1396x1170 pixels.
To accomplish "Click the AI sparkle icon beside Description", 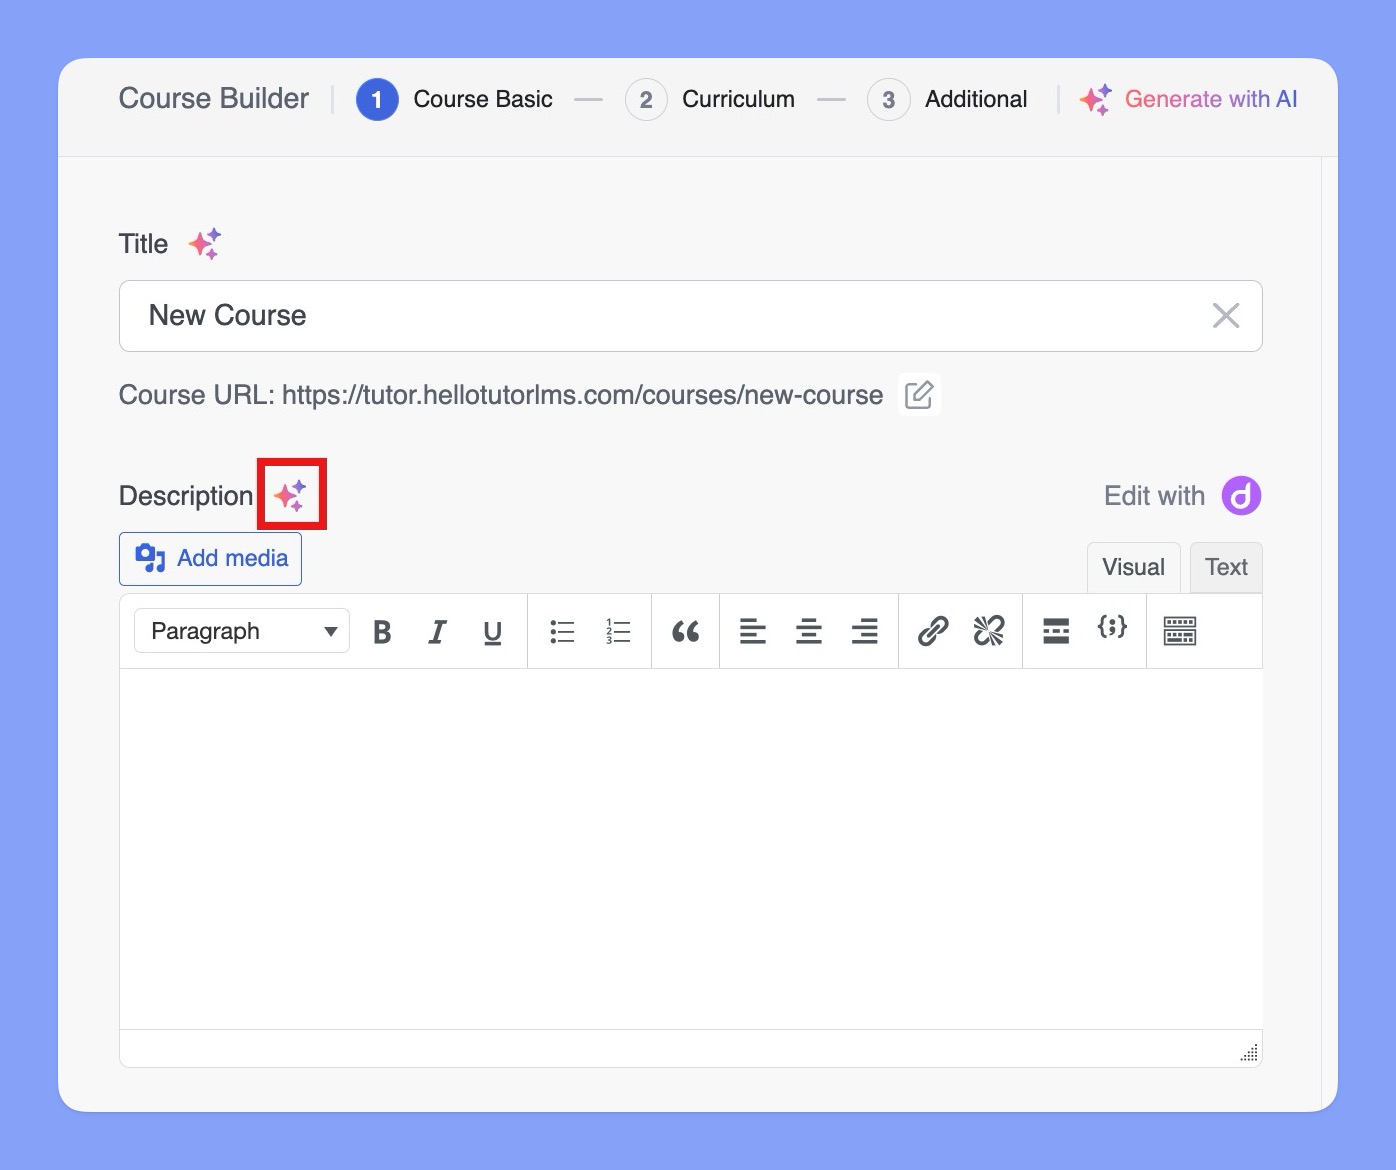I will pos(291,495).
